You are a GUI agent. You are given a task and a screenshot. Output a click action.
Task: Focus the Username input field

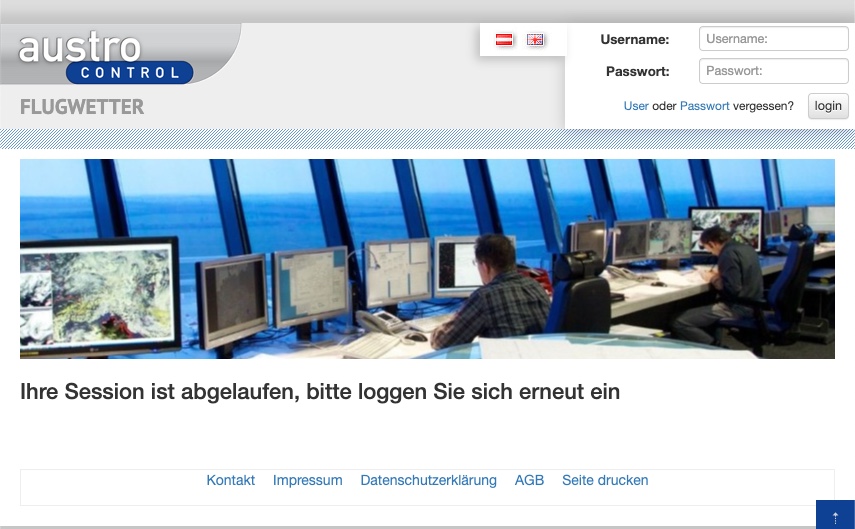pos(773,39)
